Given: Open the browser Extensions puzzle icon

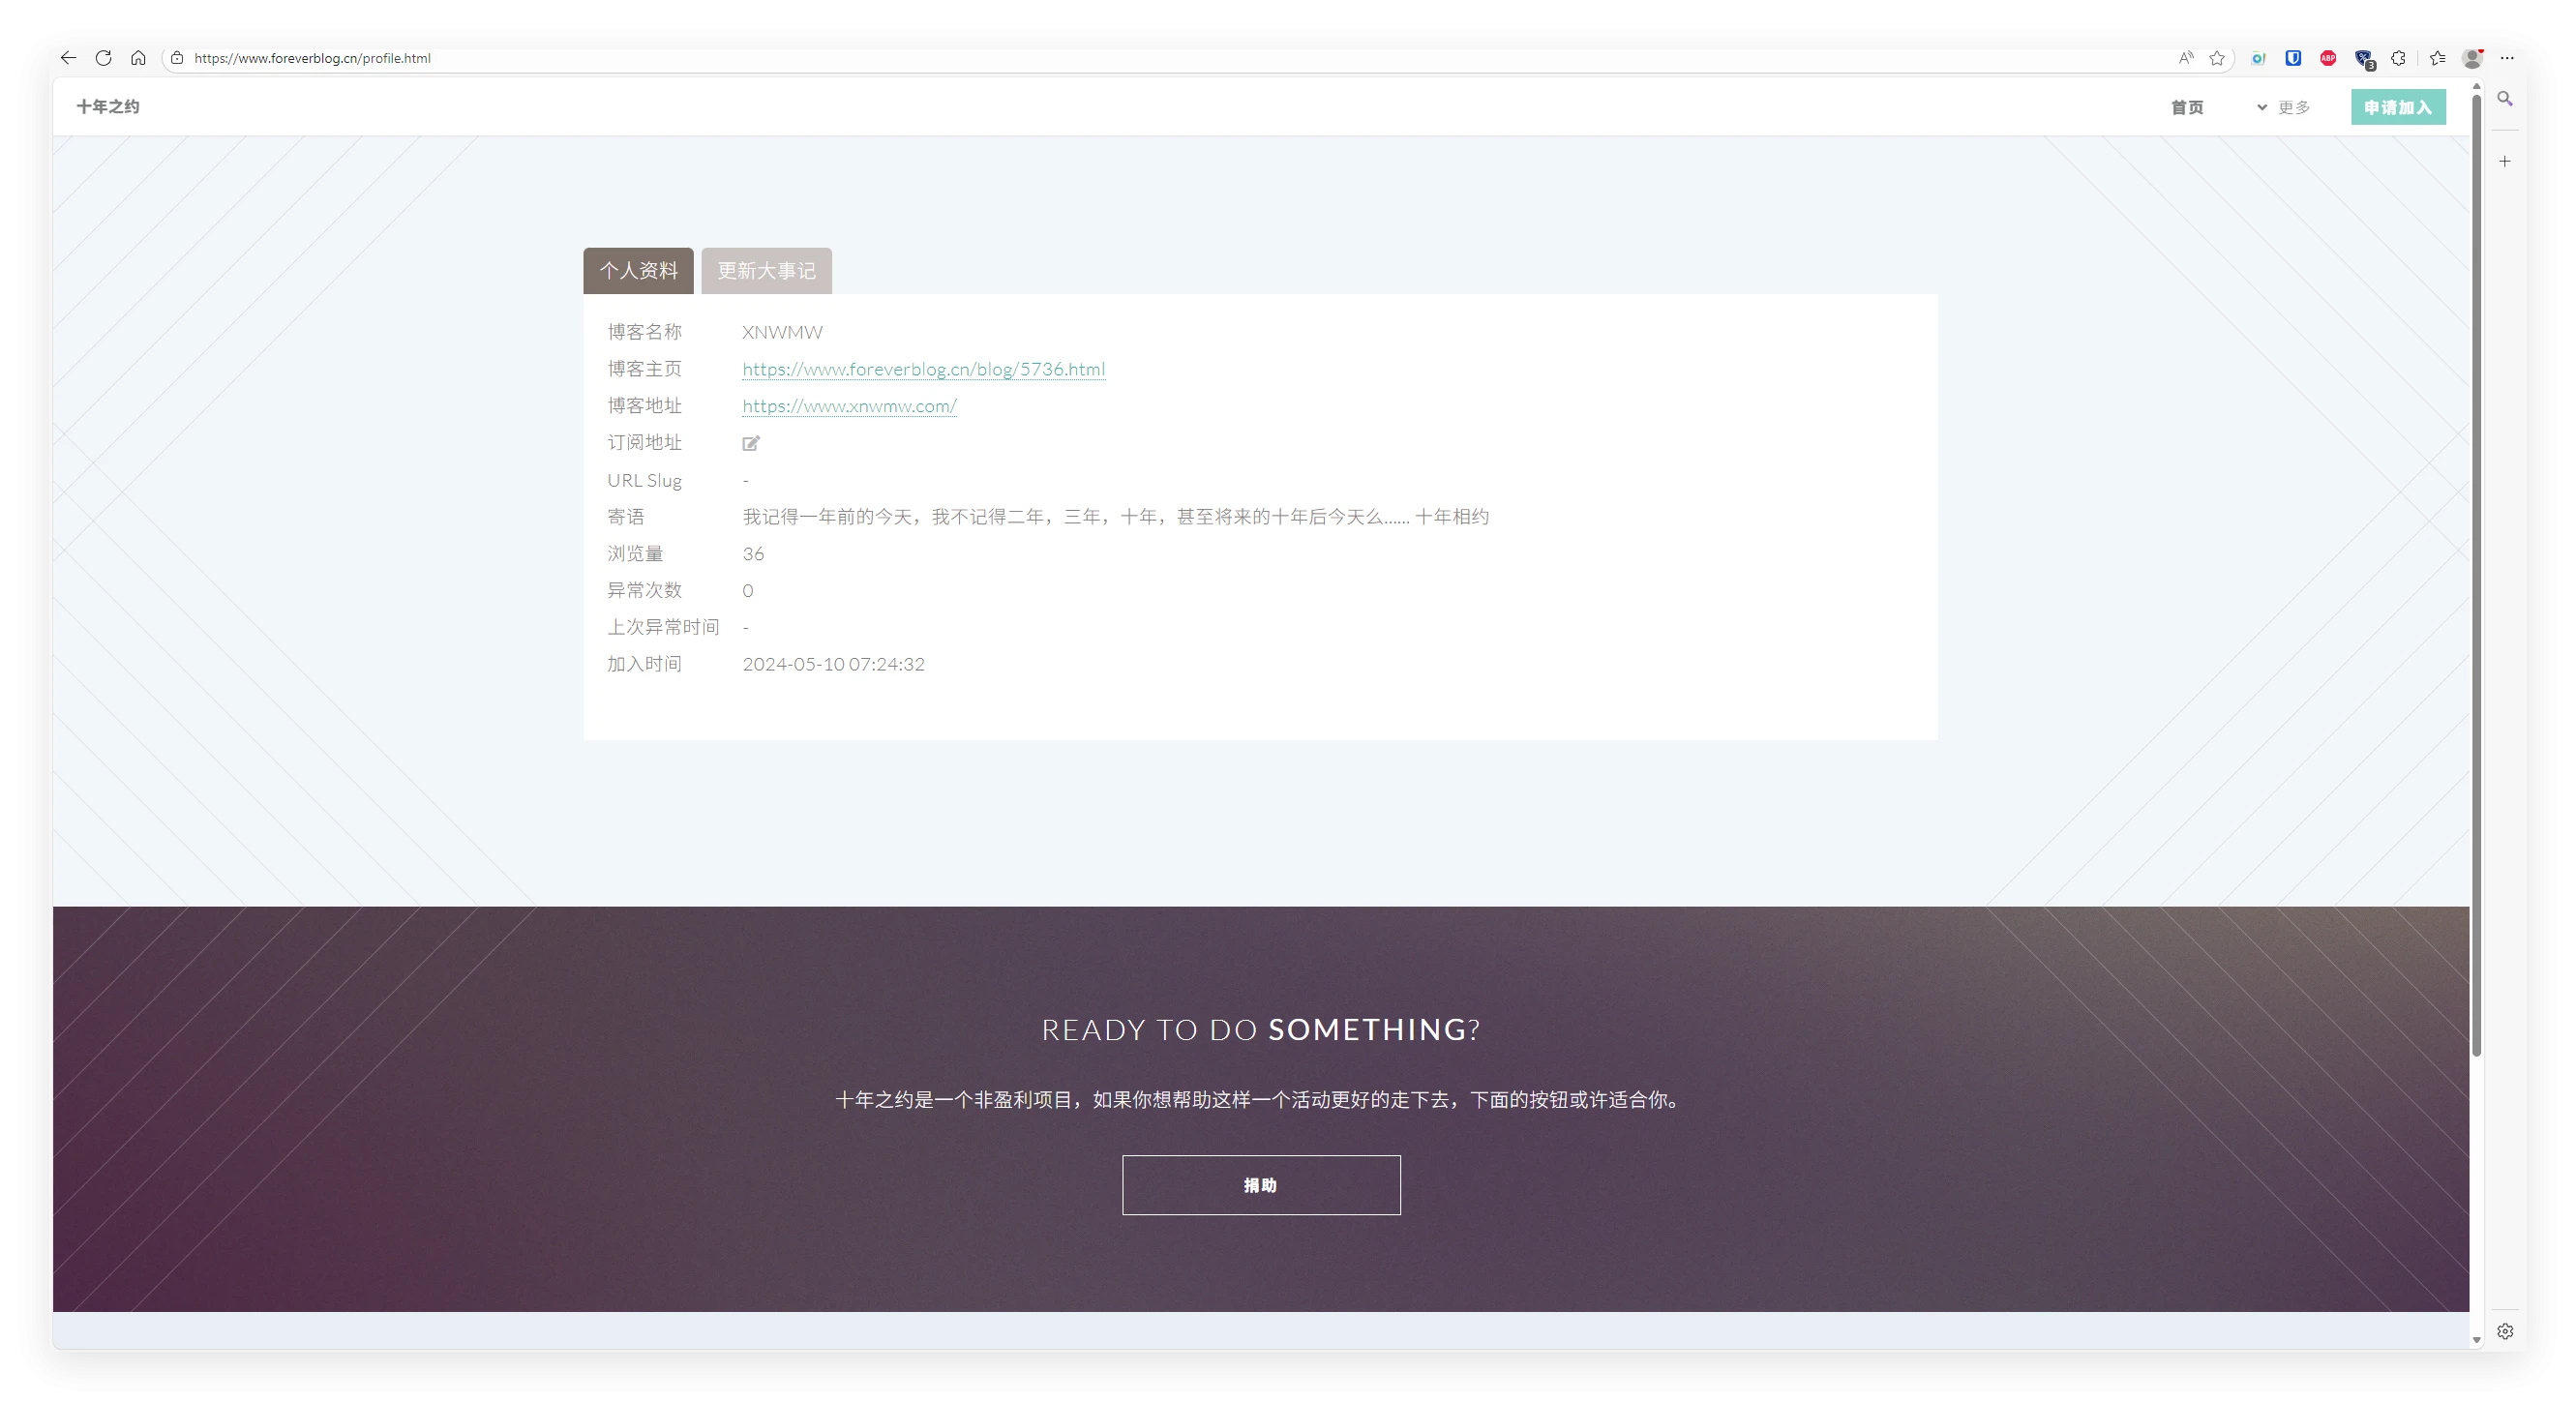Looking at the screenshot, I should [2398, 58].
